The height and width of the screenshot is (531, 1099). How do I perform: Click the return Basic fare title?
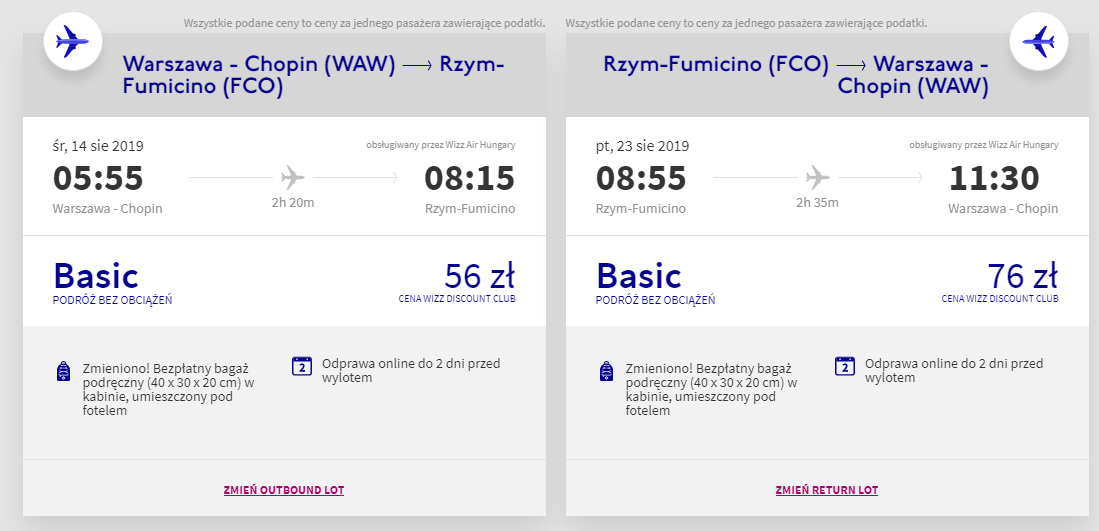(639, 275)
